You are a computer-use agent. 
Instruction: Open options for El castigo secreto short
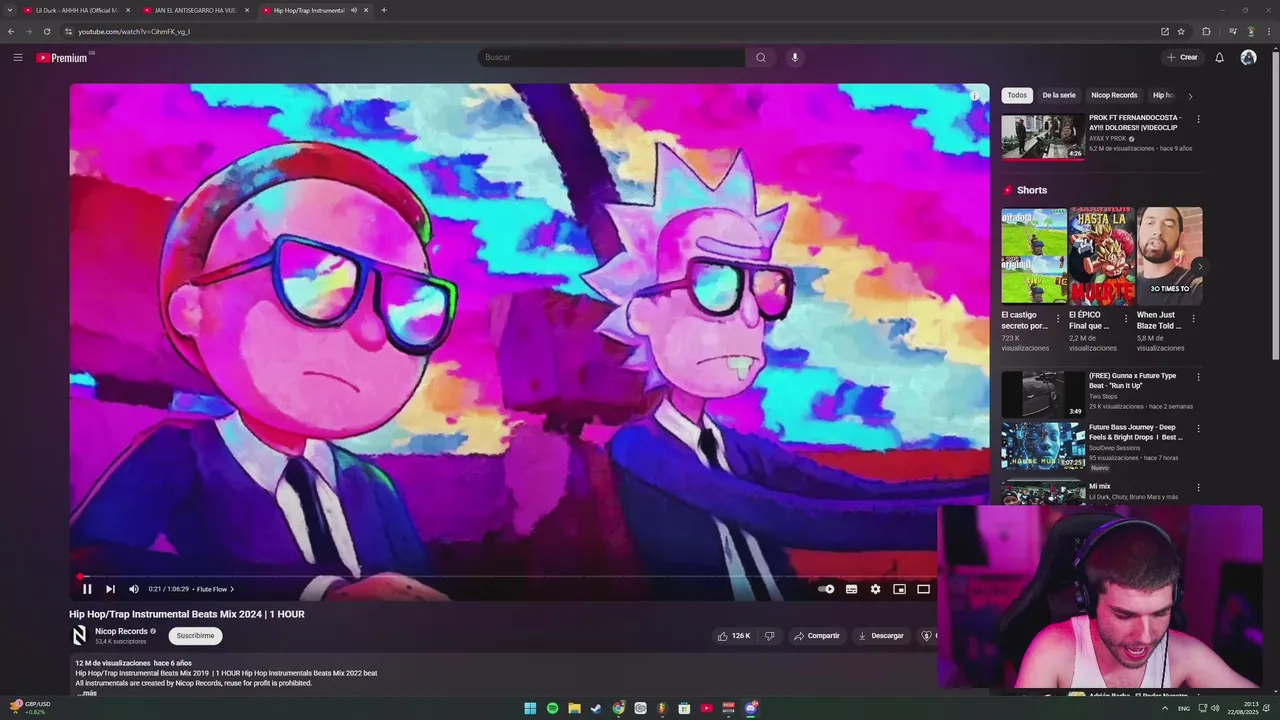point(1058,319)
